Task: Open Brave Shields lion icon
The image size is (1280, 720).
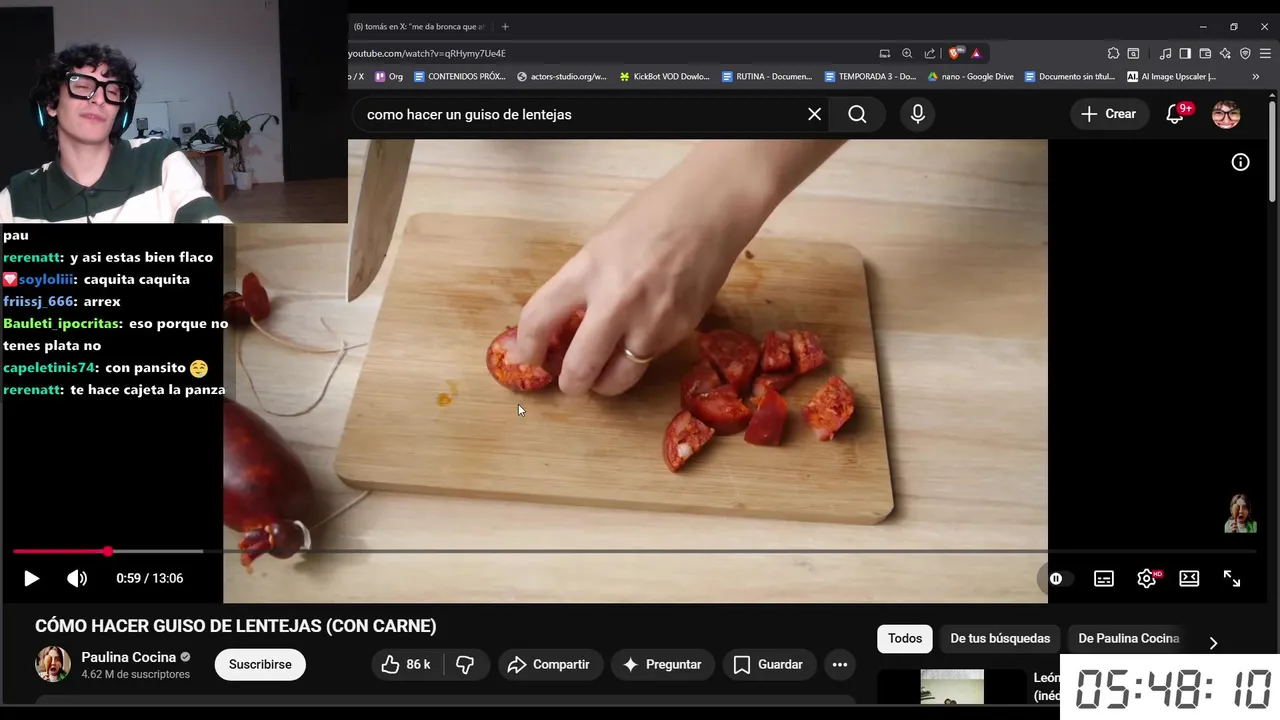Action: tap(956, 53)
